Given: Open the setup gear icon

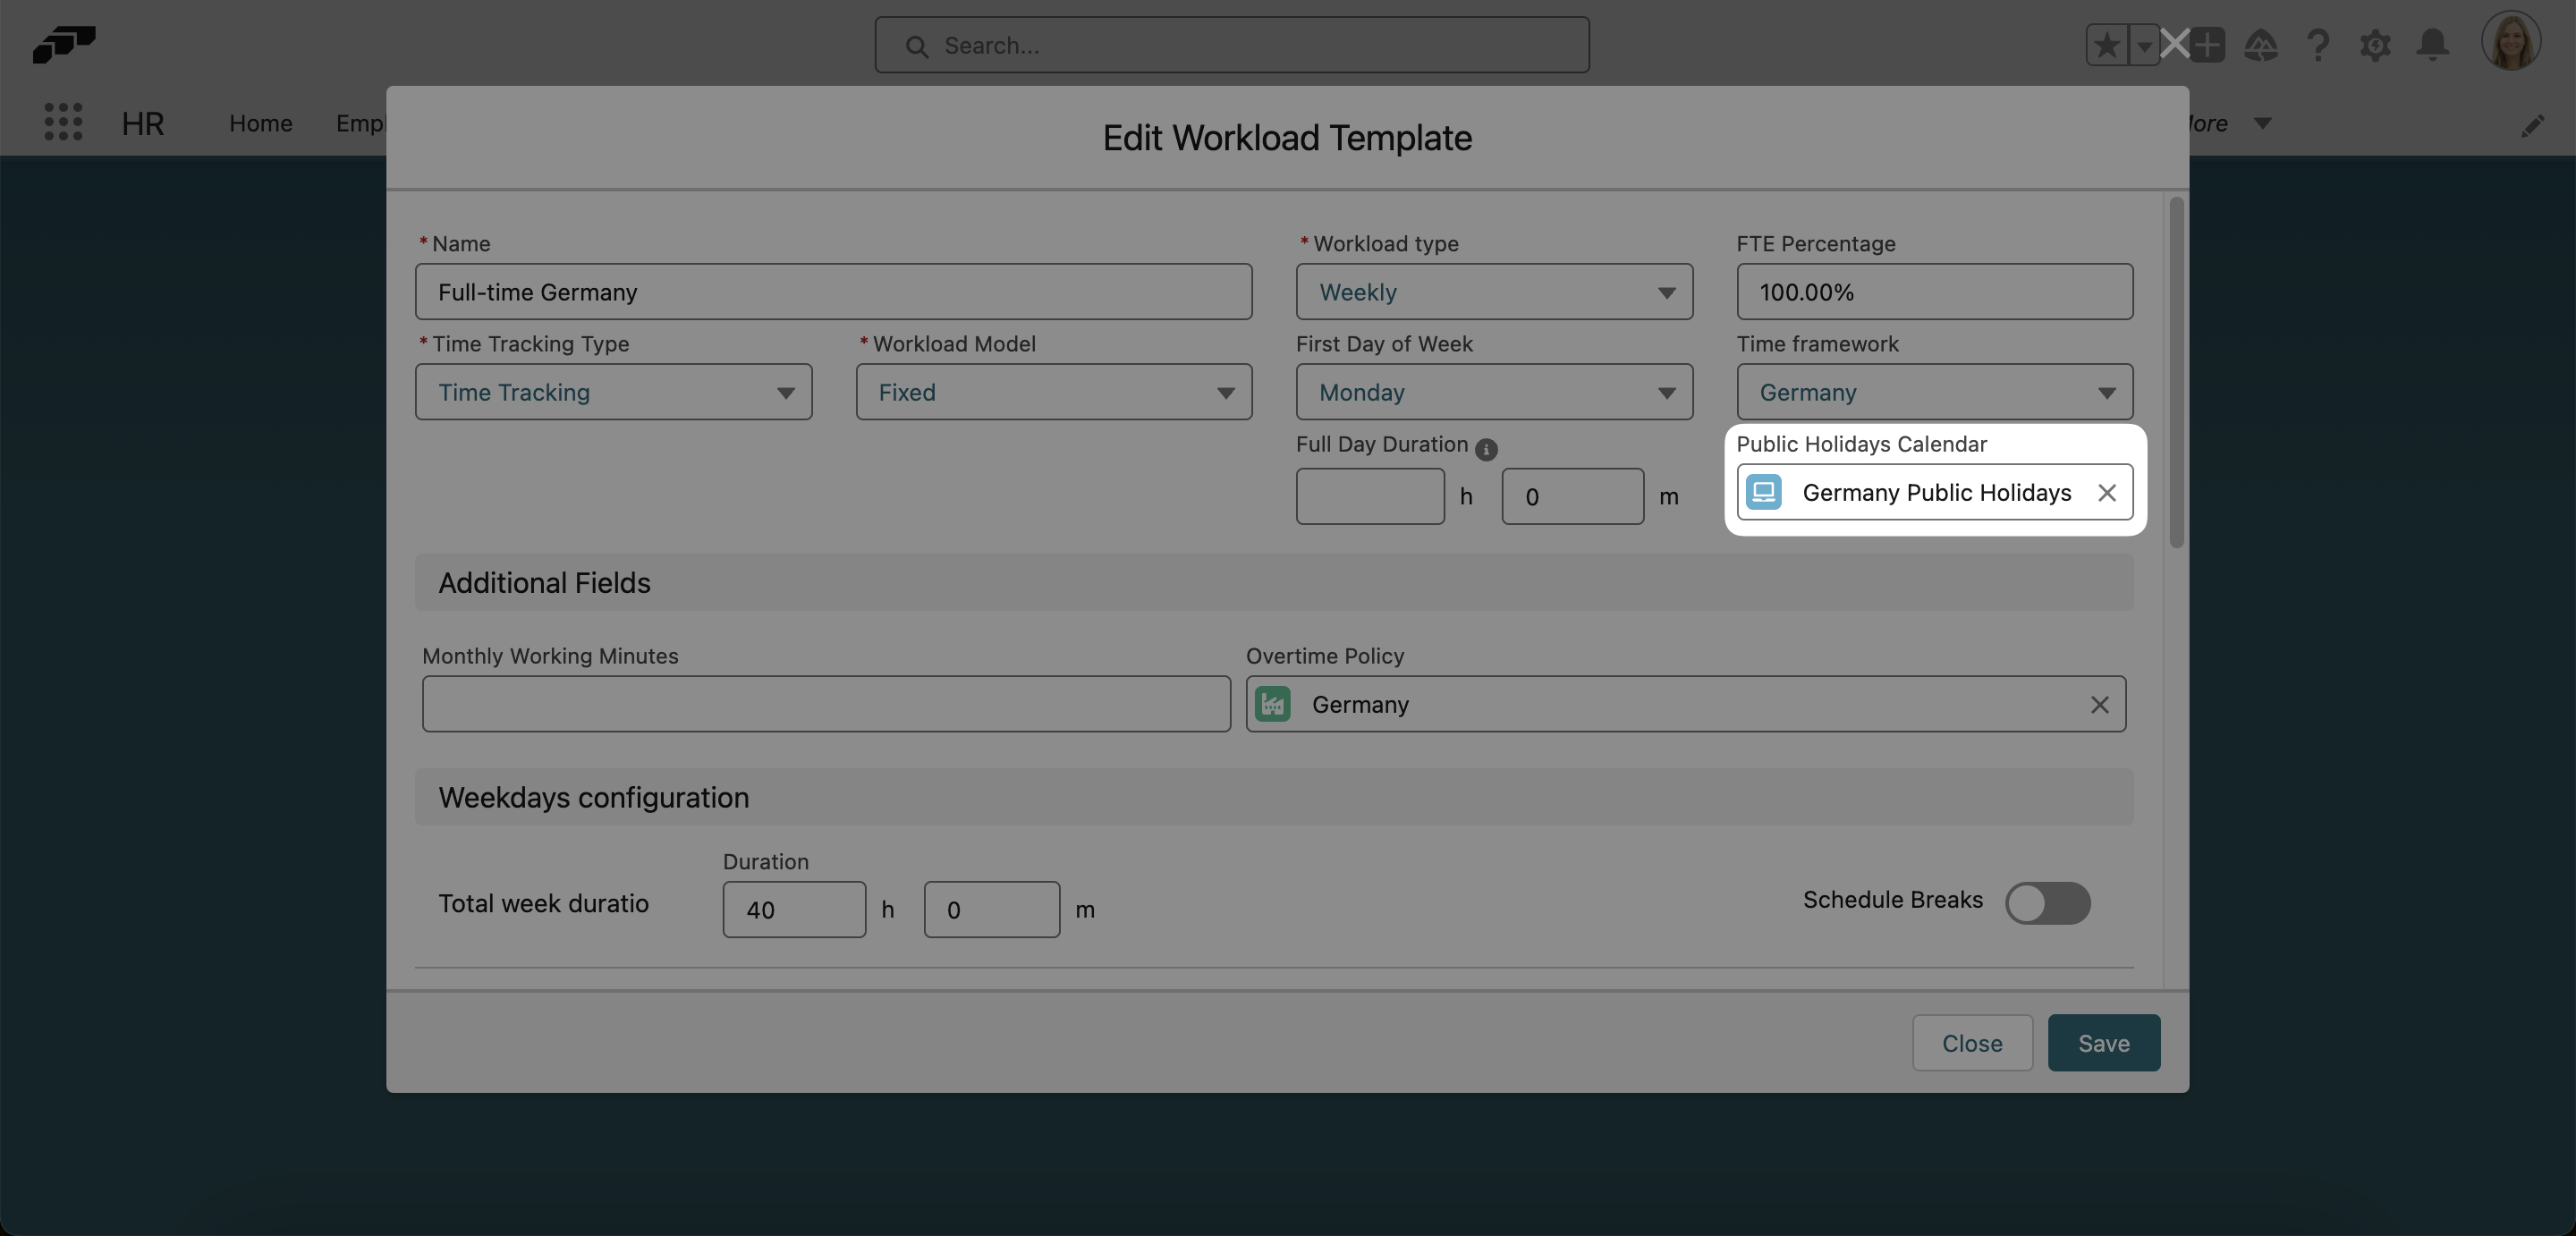Looking at the screenshot, I should tap(2375, 45).
